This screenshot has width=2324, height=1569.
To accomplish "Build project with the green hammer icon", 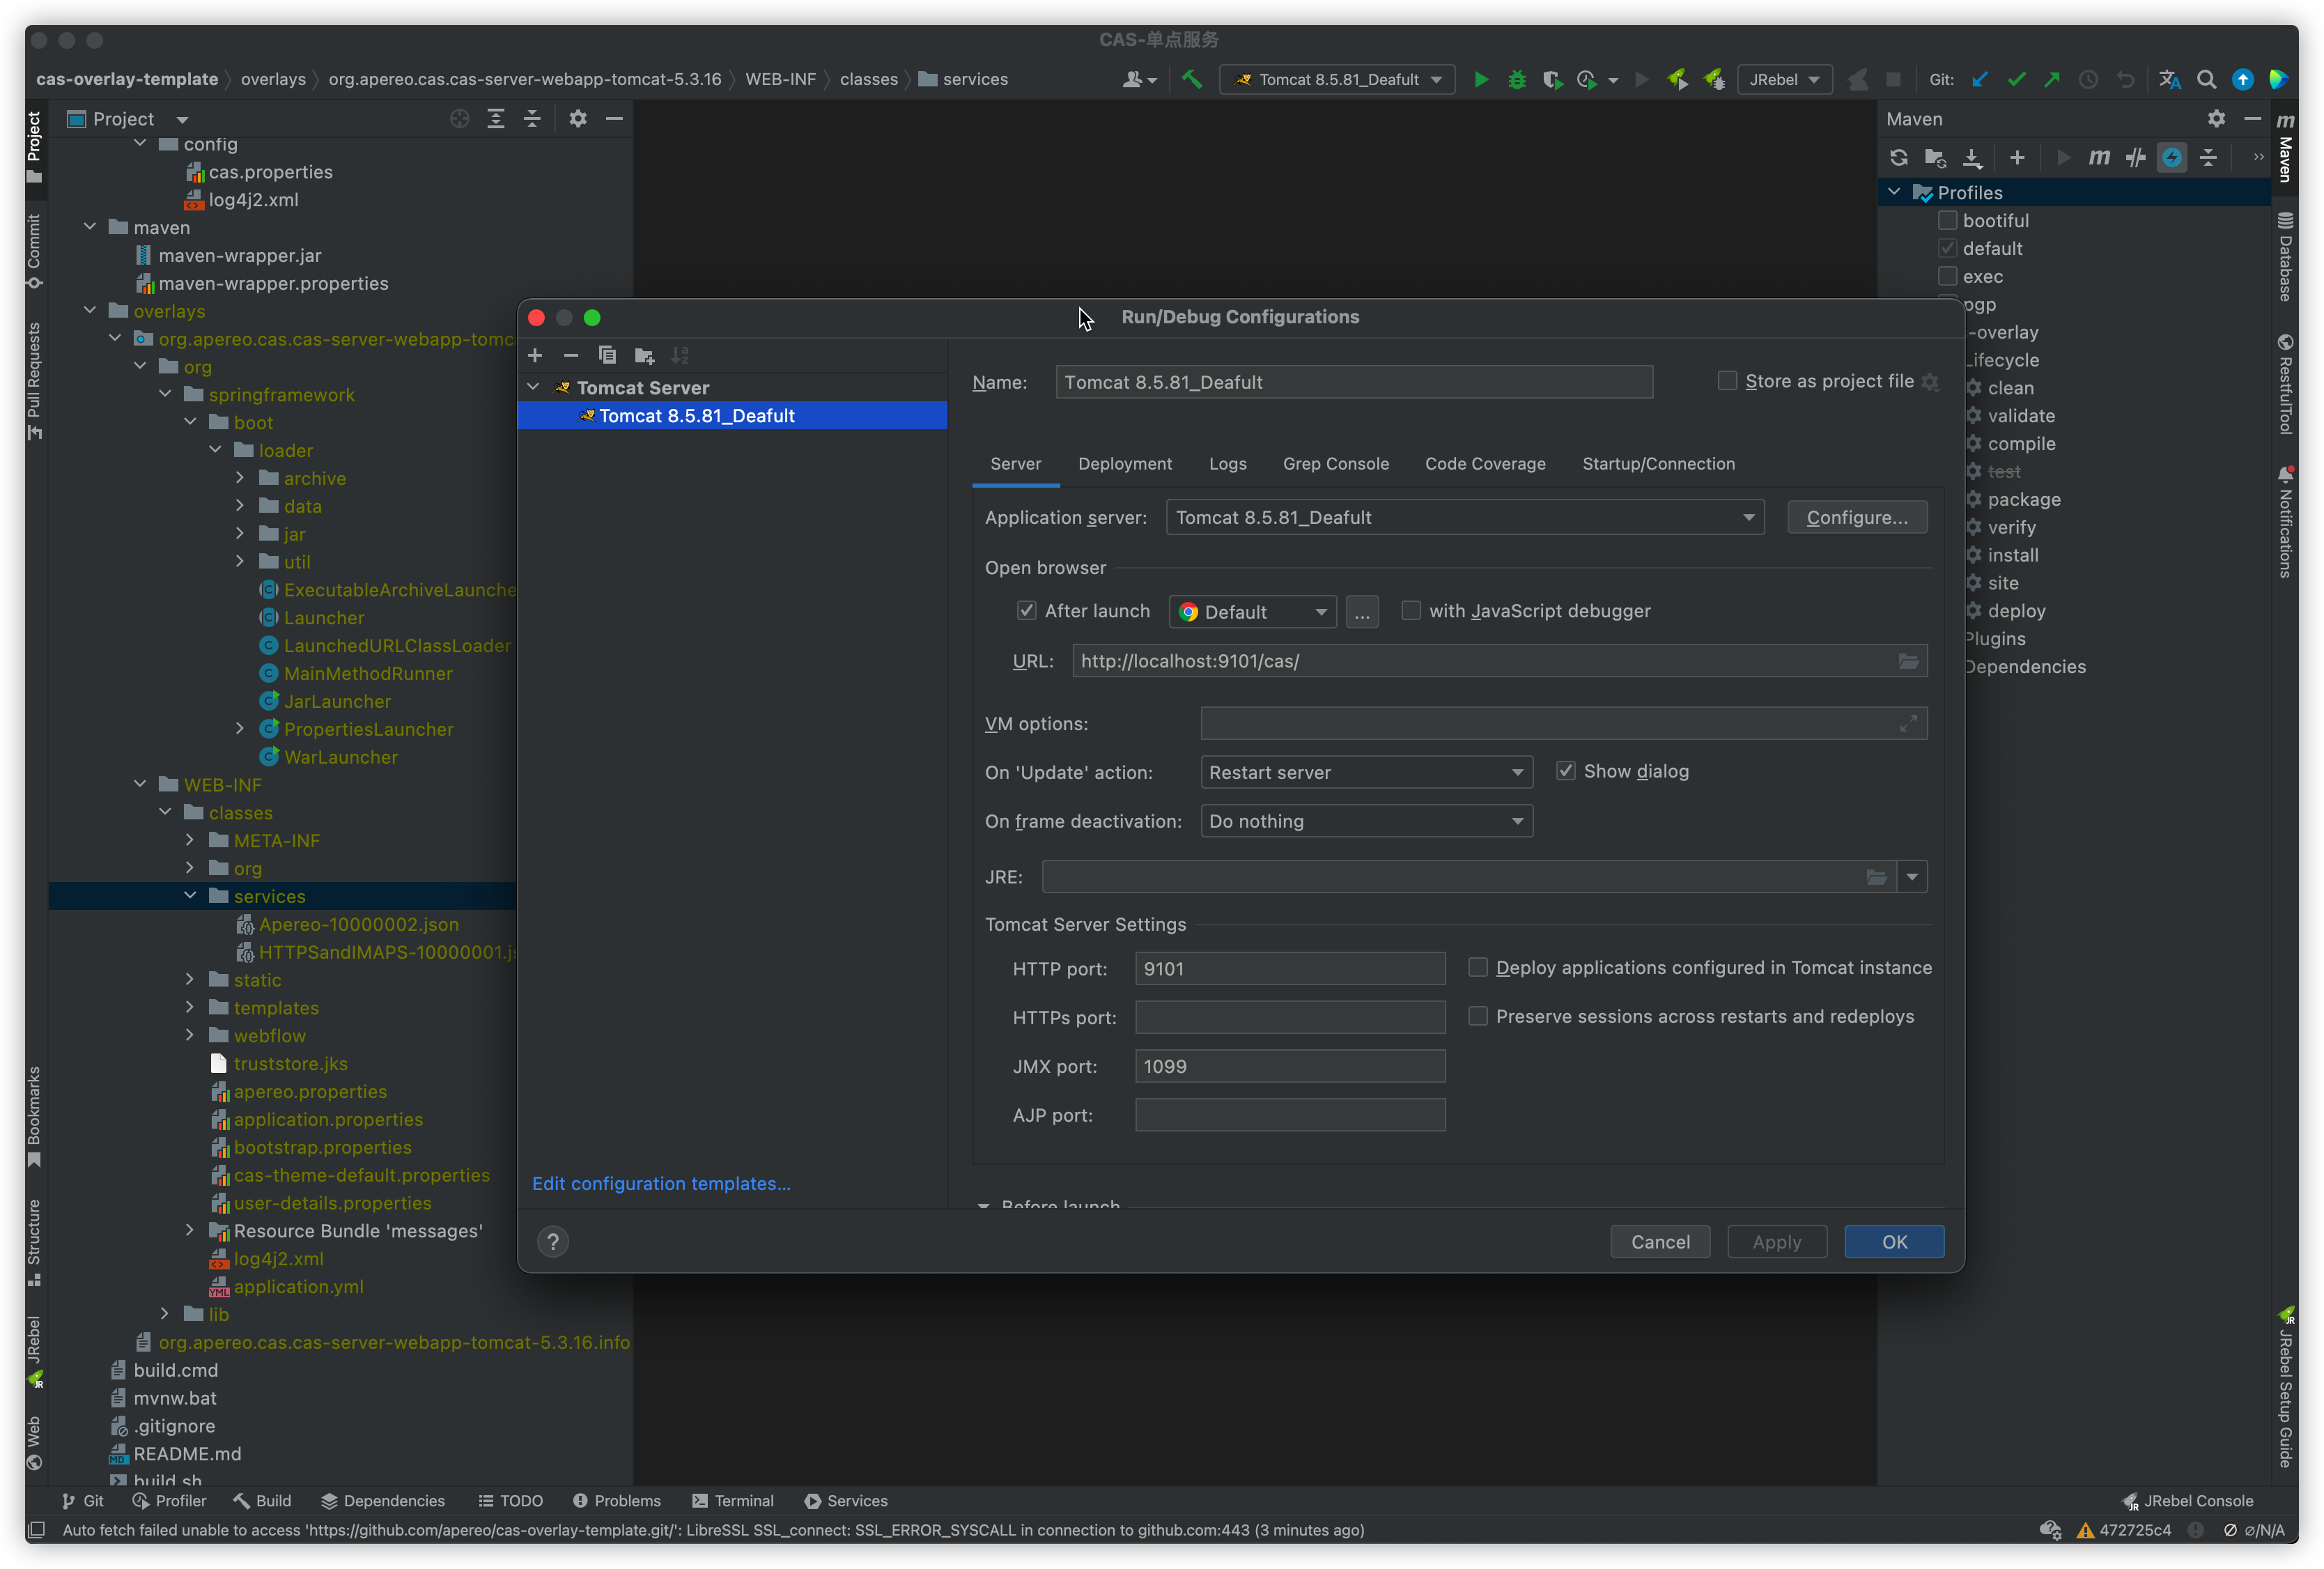I will coord(1191,79).
